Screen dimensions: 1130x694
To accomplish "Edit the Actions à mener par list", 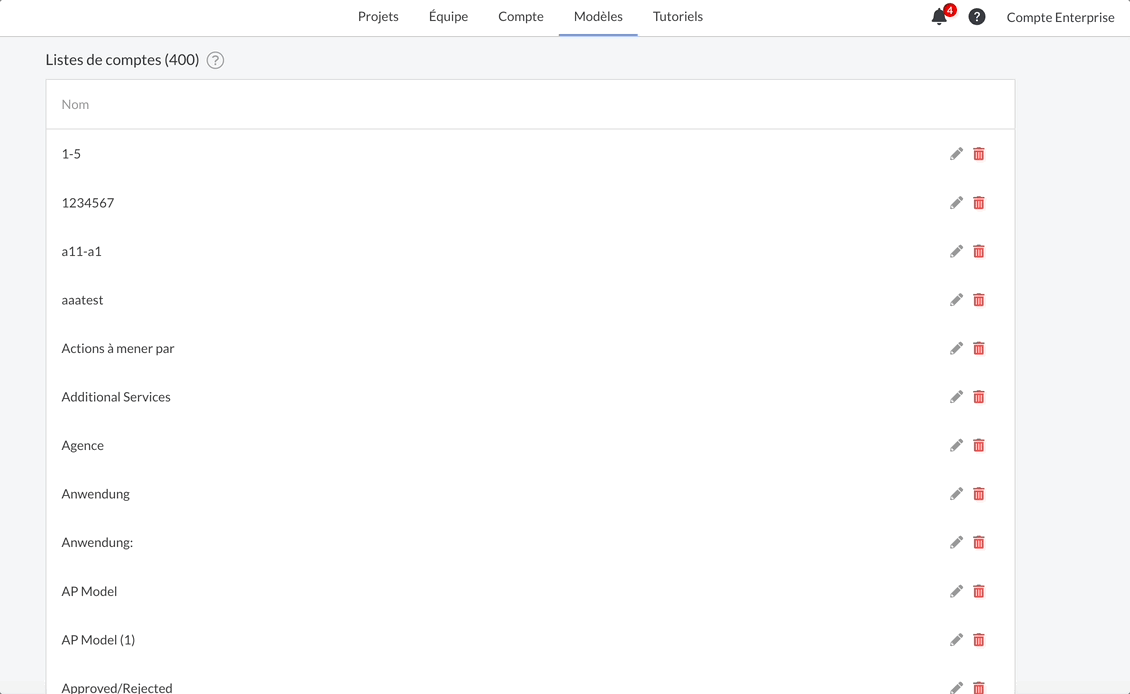I will point(956,348).
